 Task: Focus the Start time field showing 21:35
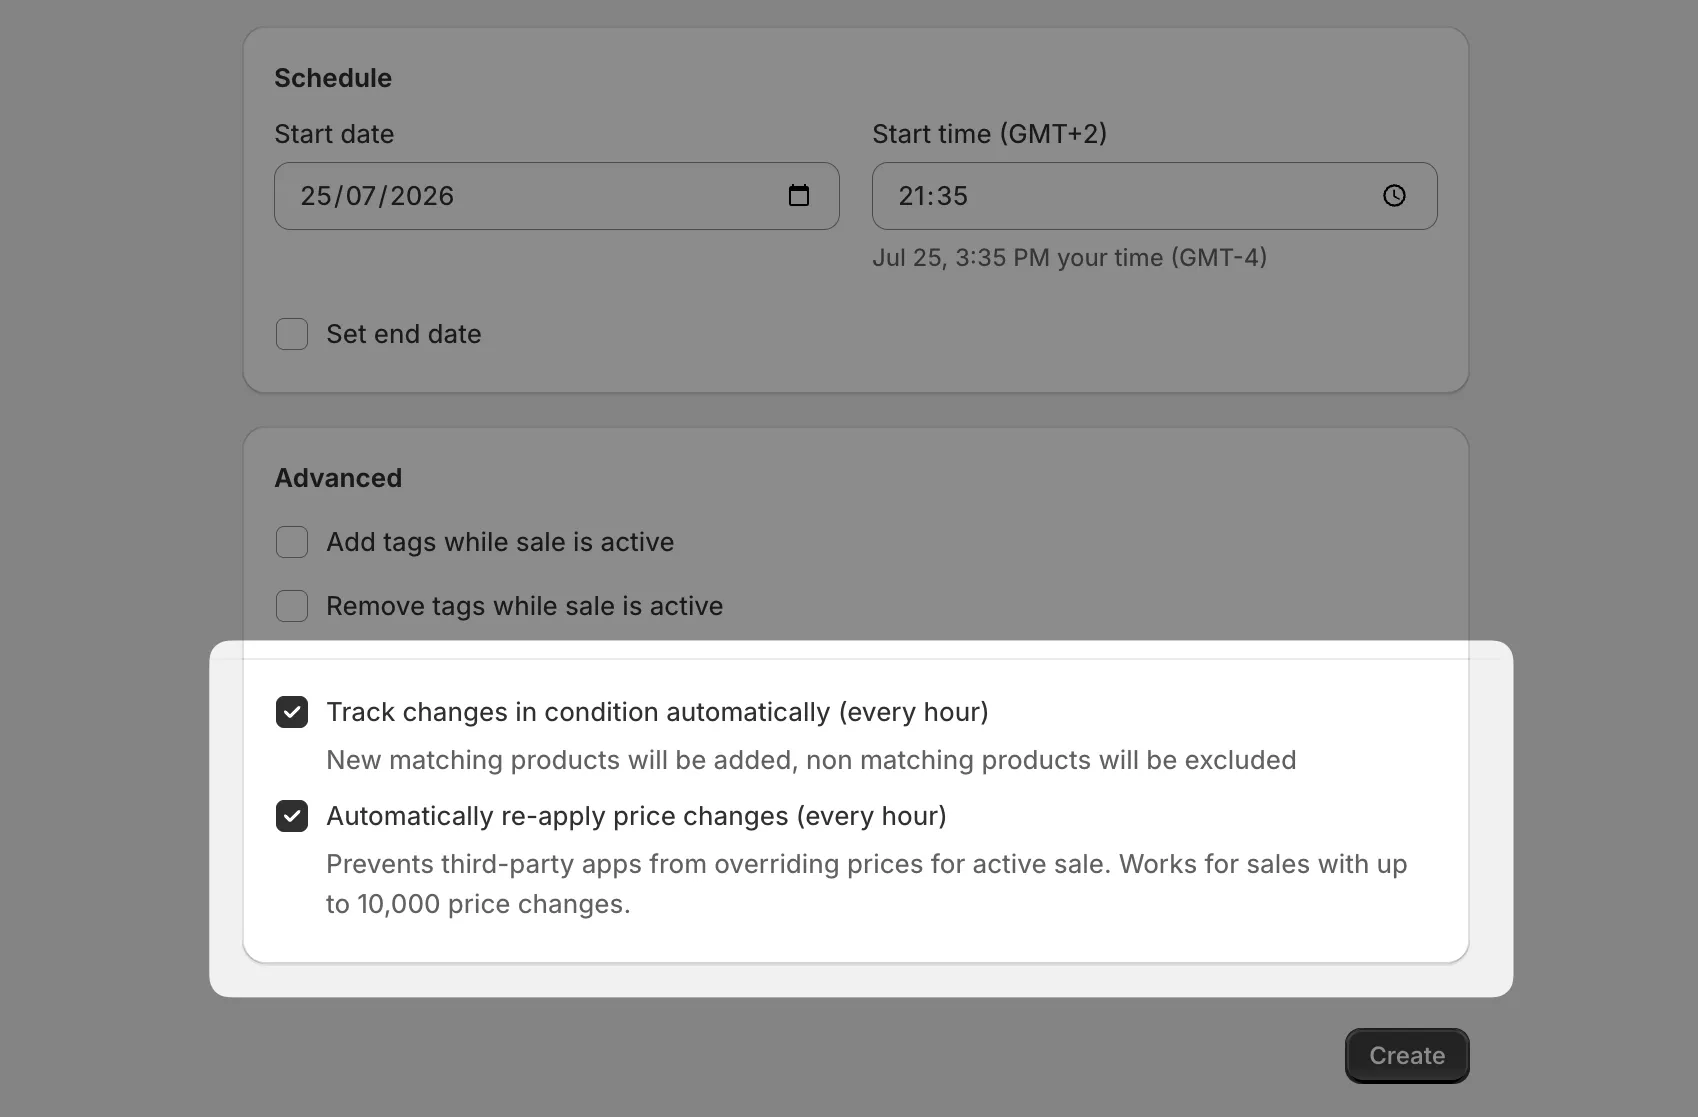(x=1154, y=196)
